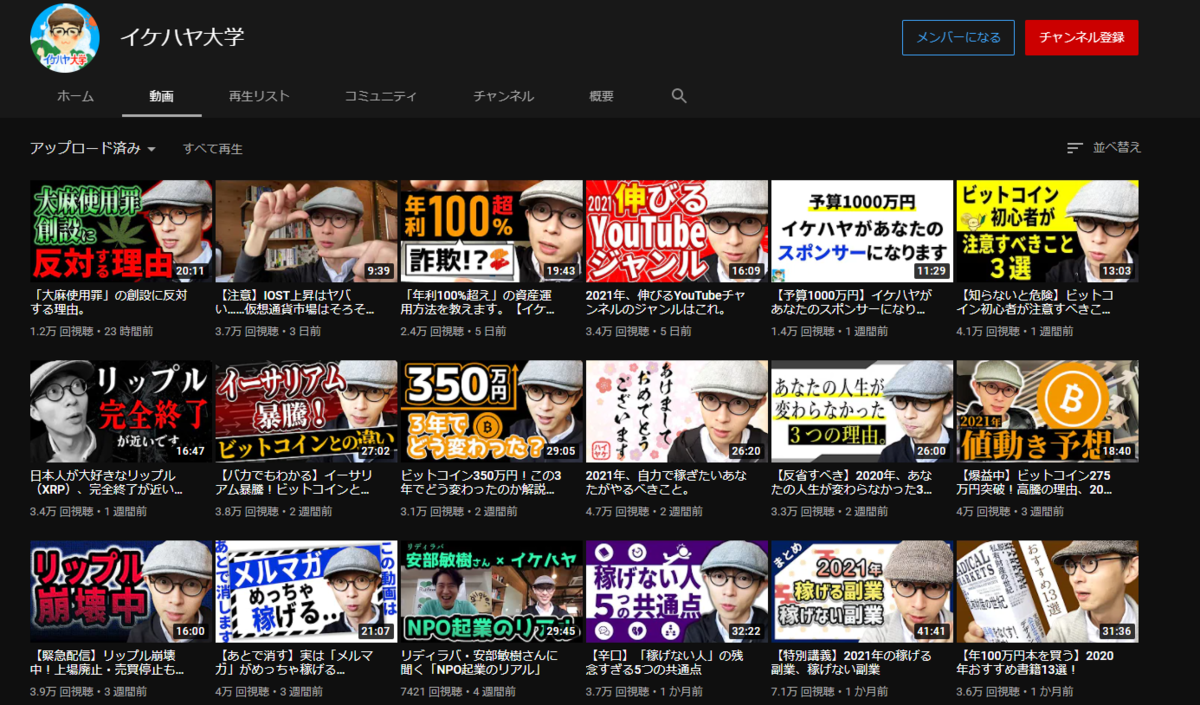Screen dimensions: 1200x705
Task: Click the メンバーになる button
Action: click(958, 38)
